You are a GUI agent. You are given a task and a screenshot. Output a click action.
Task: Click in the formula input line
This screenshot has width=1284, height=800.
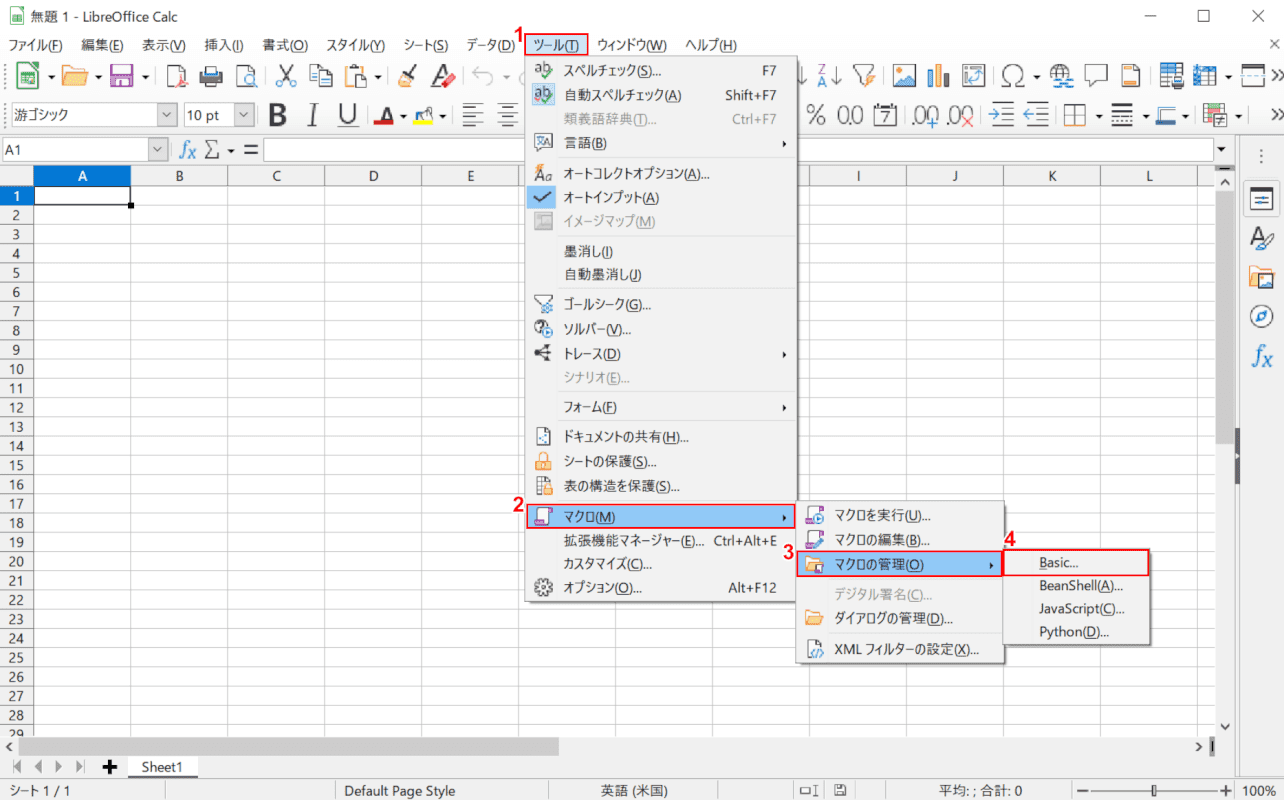tap(738, 150)
